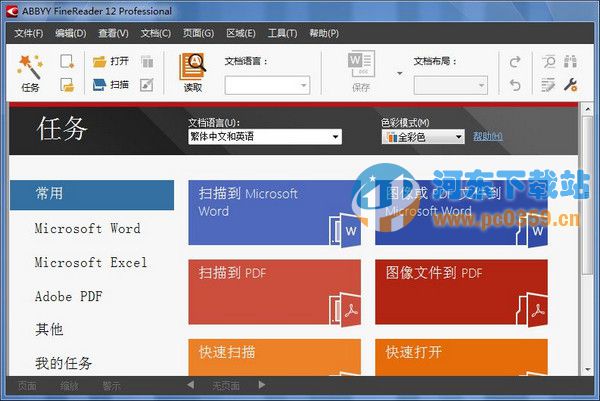Open the 文档(C) menu
The width and height of the screenshot is (600, 401).
click(x=156, y=33)
